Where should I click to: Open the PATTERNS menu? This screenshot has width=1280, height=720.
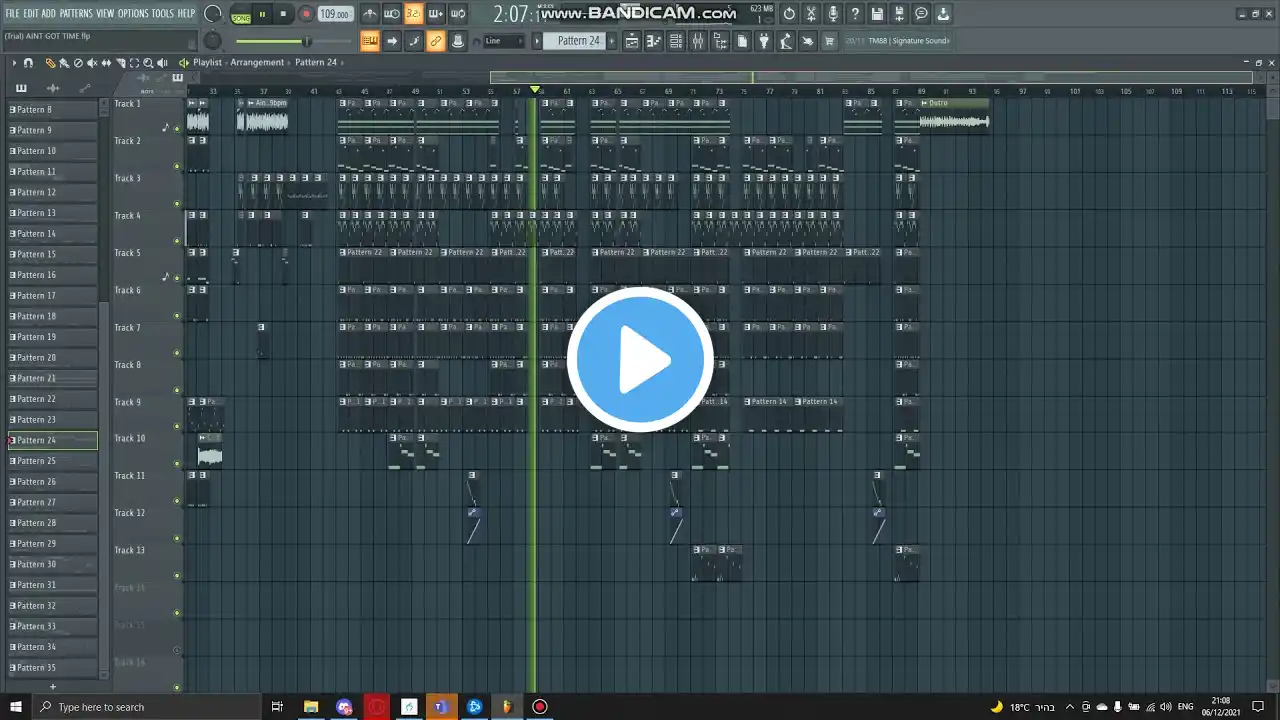coord(76,13)
